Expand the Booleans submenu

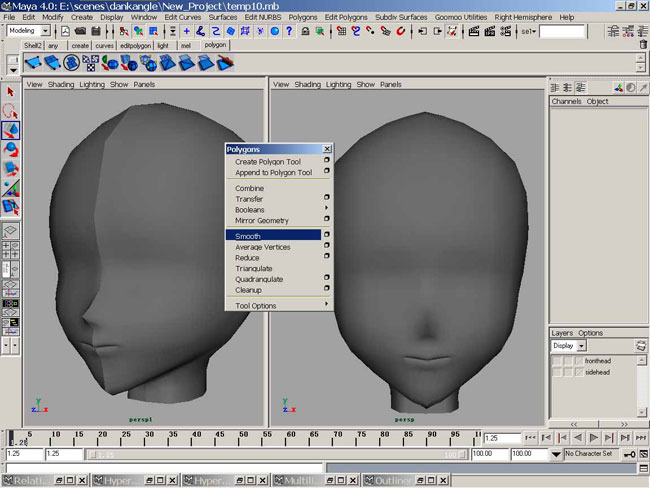pos(327,208)
